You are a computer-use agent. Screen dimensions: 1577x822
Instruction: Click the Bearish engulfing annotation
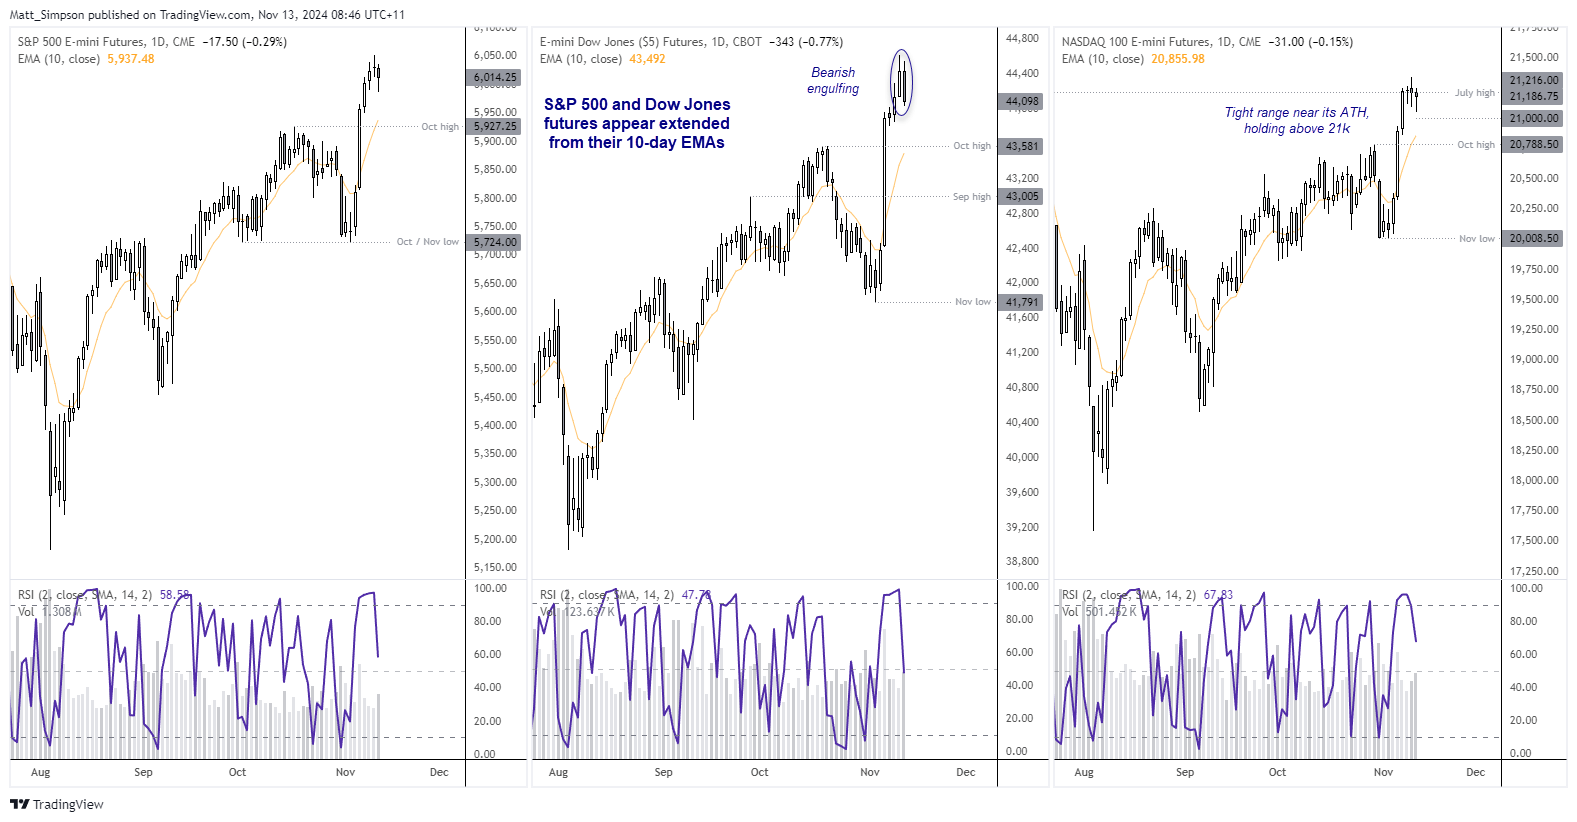(833, 80)
